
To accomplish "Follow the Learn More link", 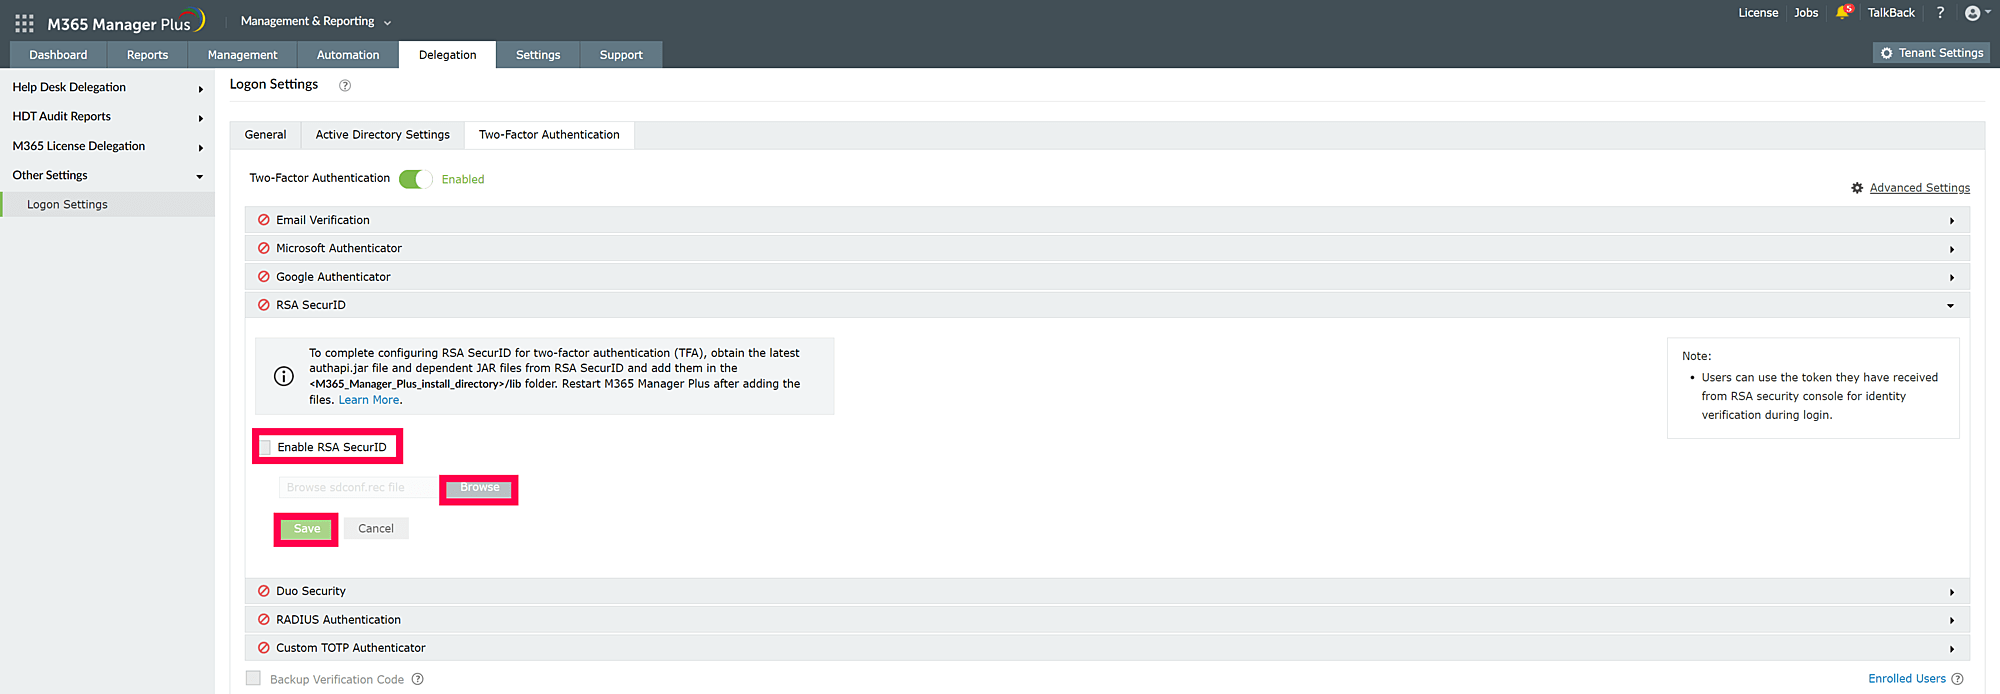I will 368,400.
